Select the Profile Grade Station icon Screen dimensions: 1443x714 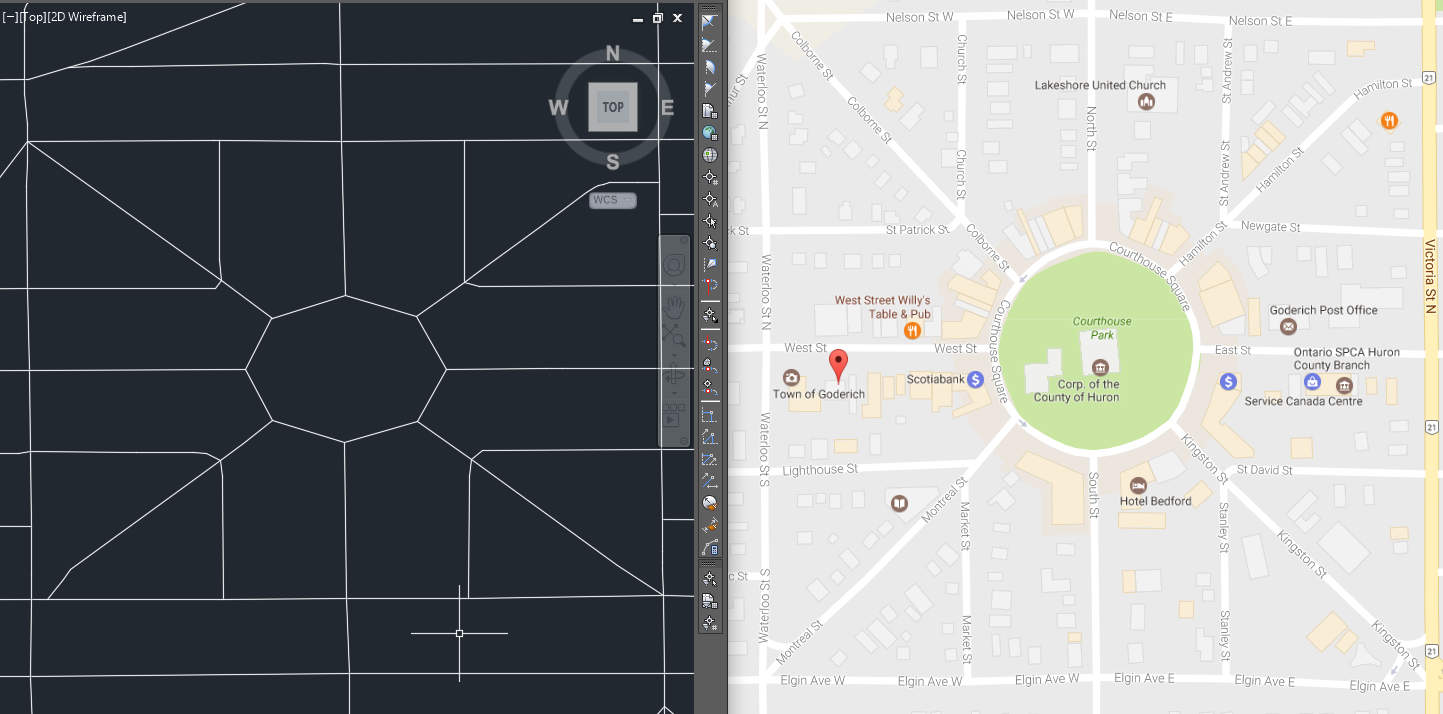click(710, 437)
